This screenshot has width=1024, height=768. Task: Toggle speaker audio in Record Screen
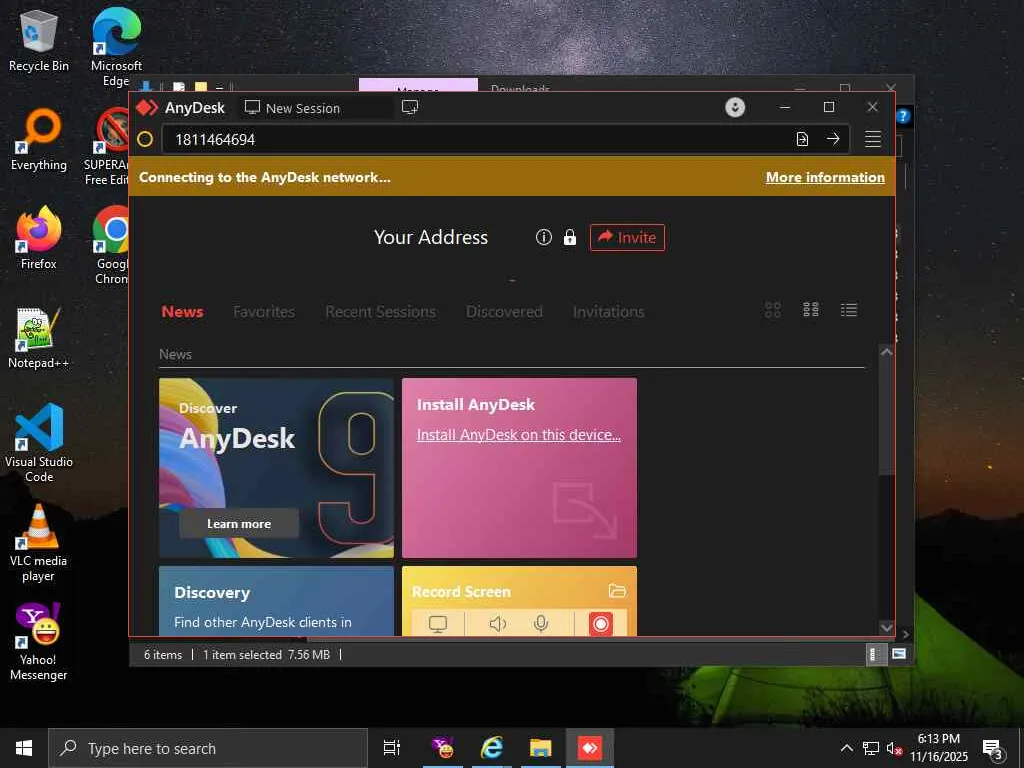click(498, 624)
